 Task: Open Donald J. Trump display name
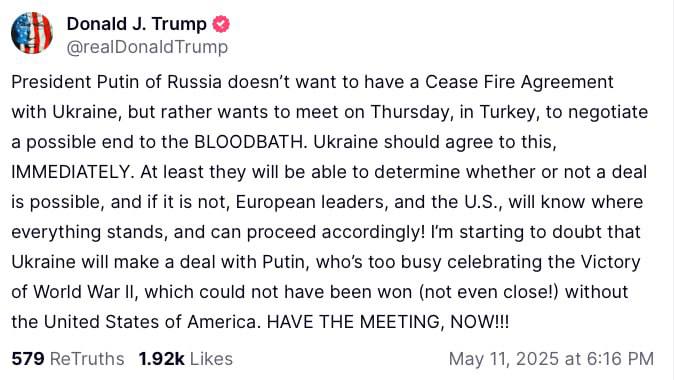pyautogui.click(x=137, y=24)
